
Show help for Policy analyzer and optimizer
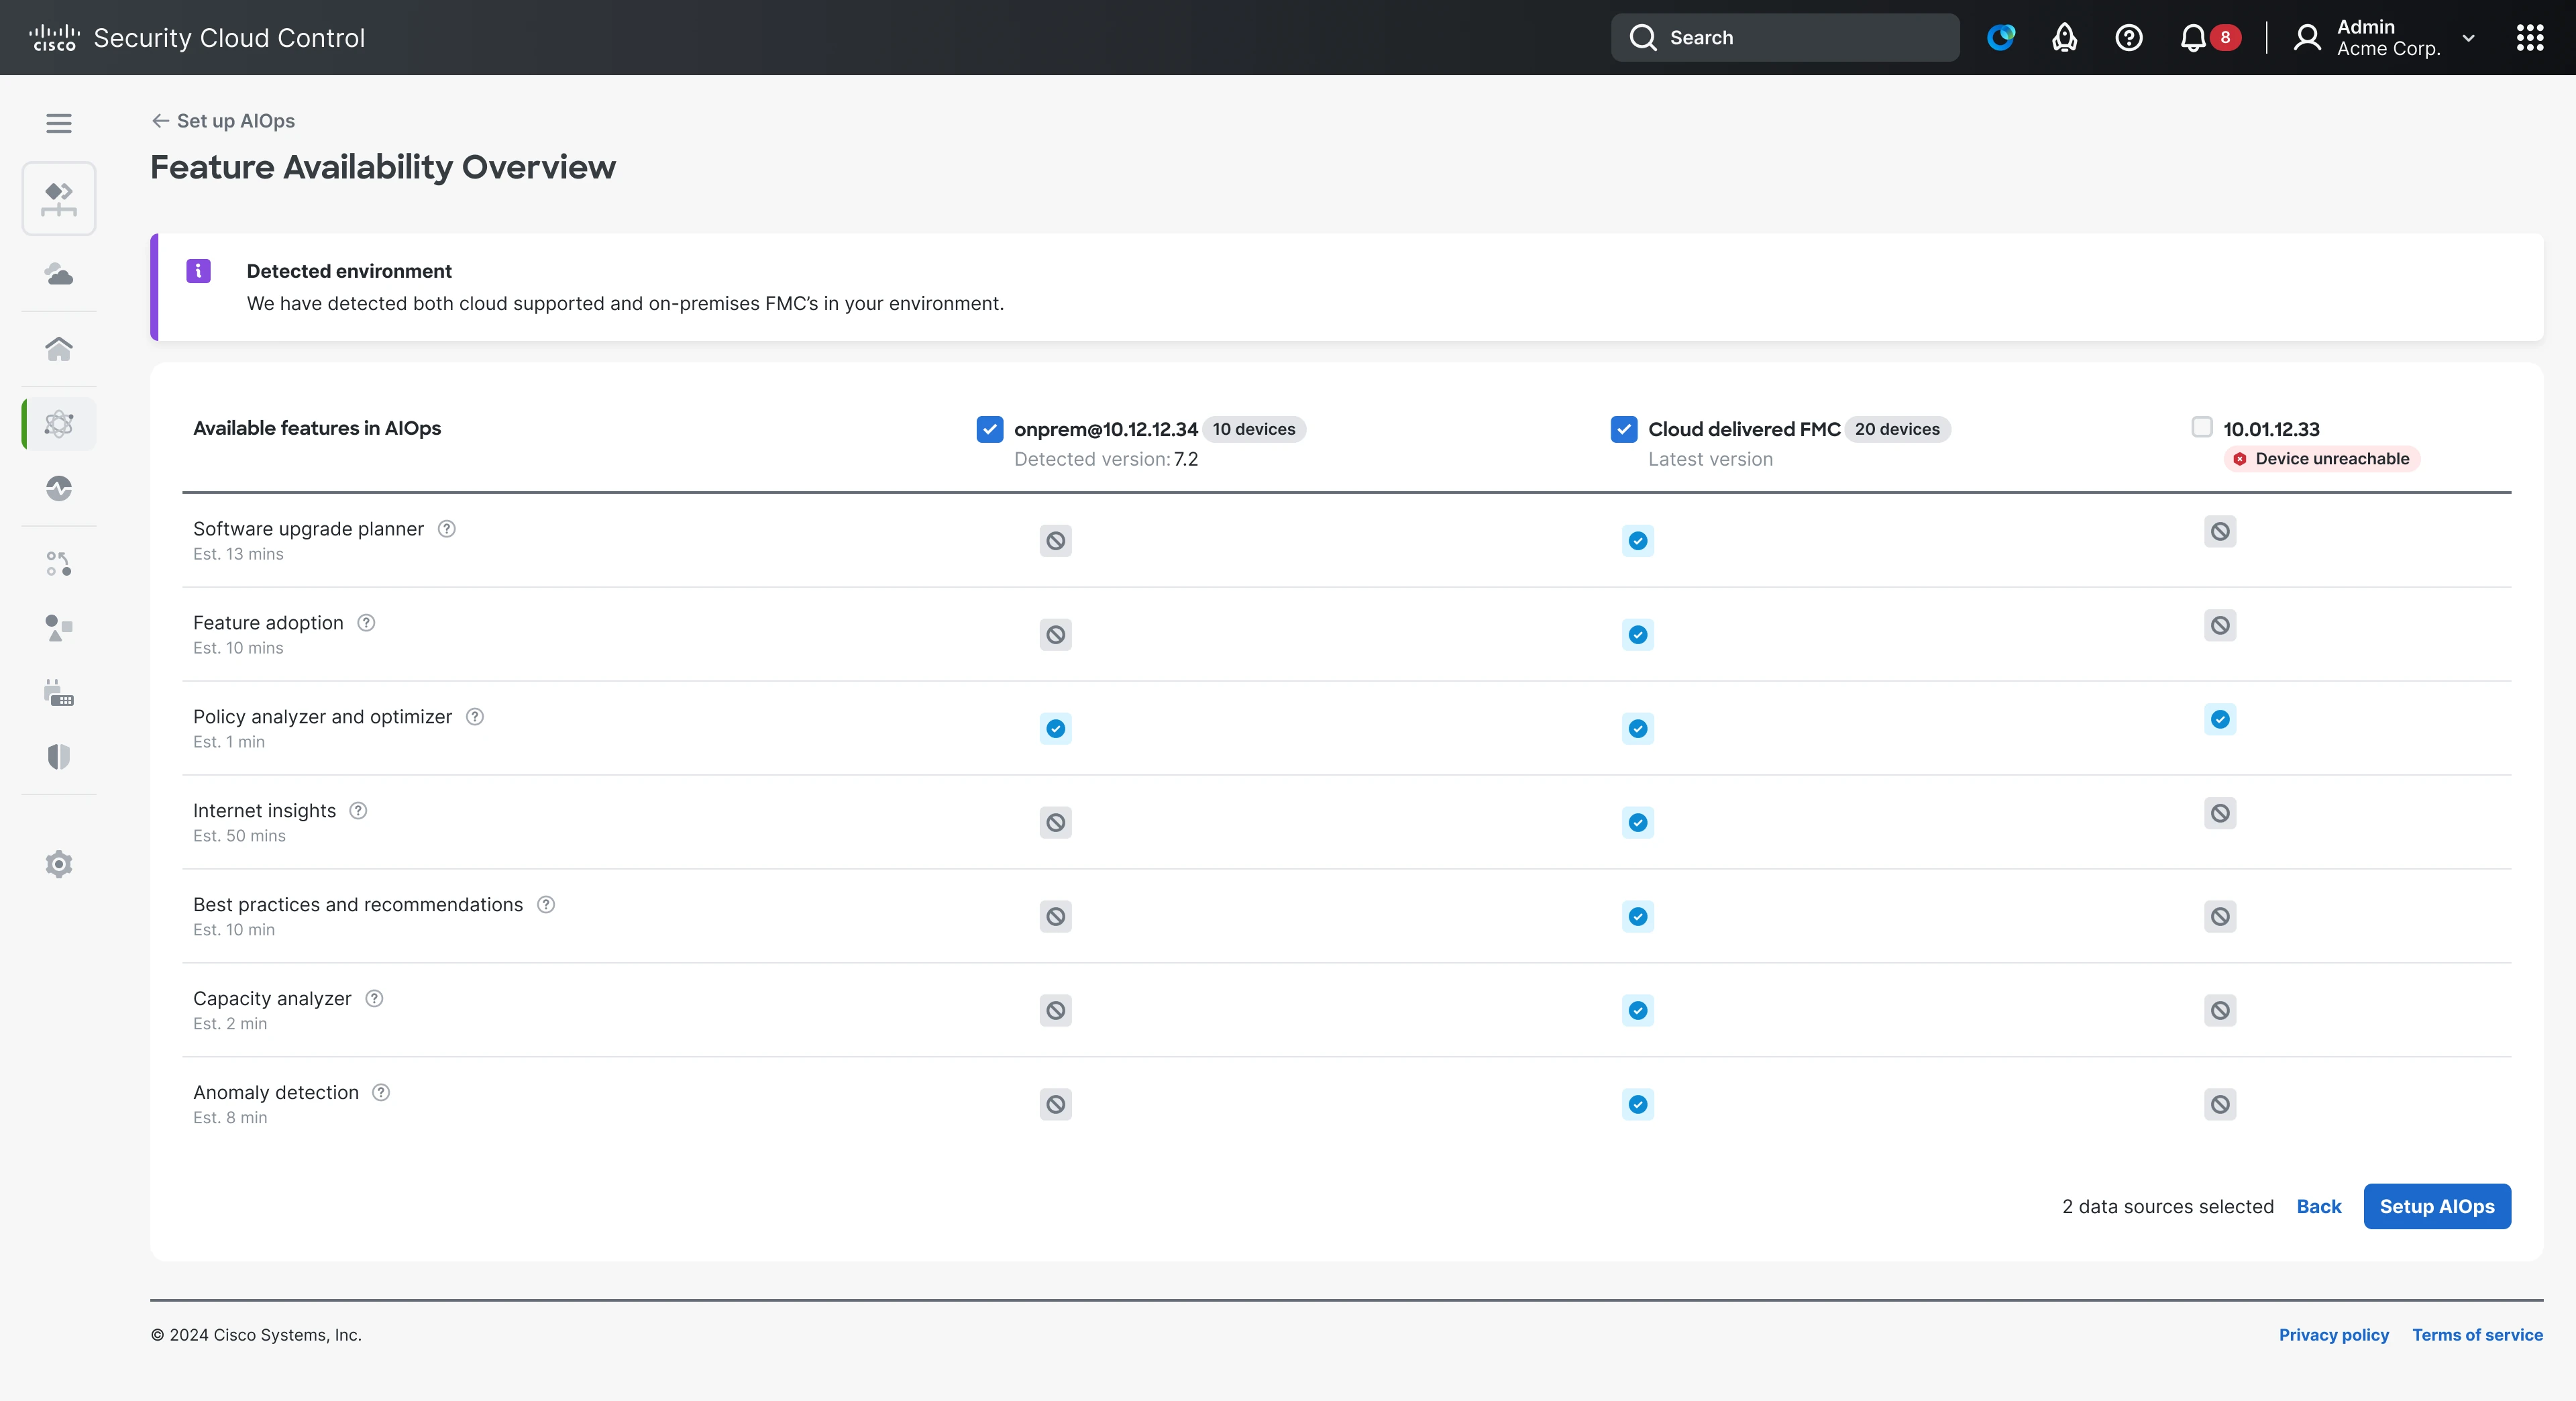pyautogui.click(x=475, y=717)
